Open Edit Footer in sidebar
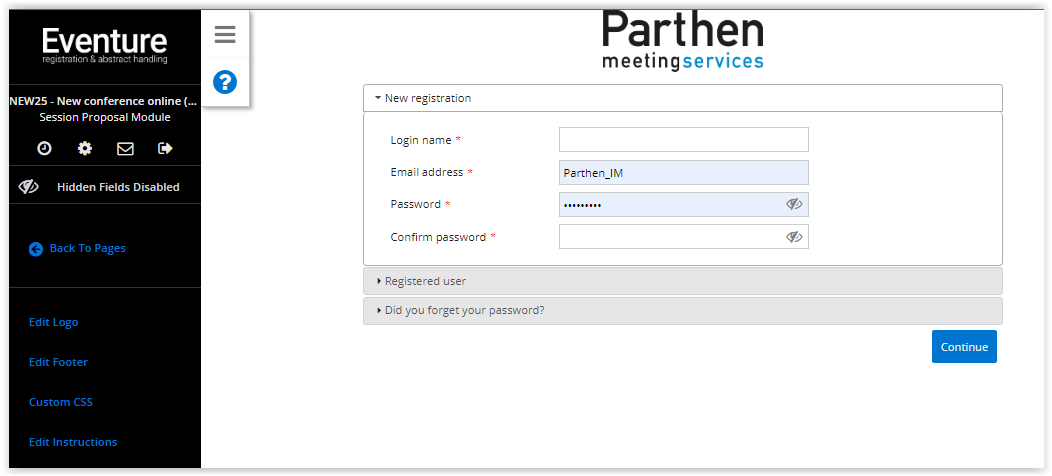1052x476 pixels. tap(58, 362)
